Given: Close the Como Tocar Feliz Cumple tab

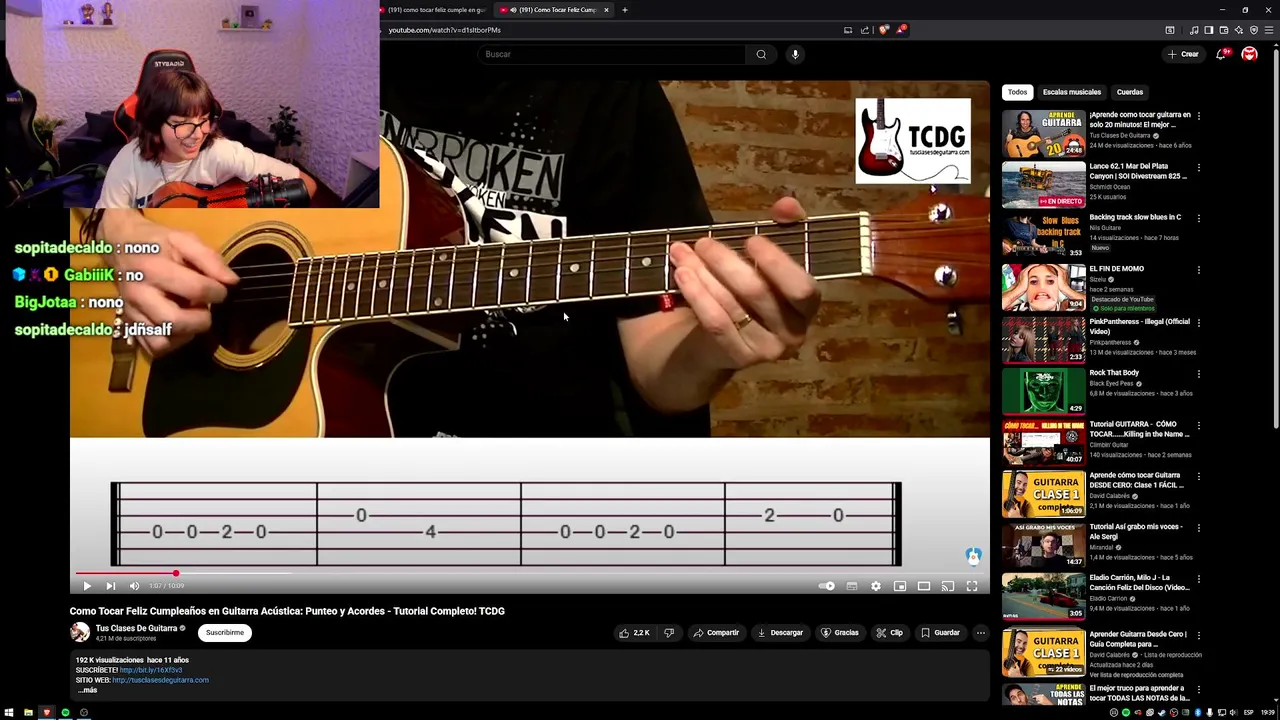Looking at the screenshot, I should pos(606,10).
